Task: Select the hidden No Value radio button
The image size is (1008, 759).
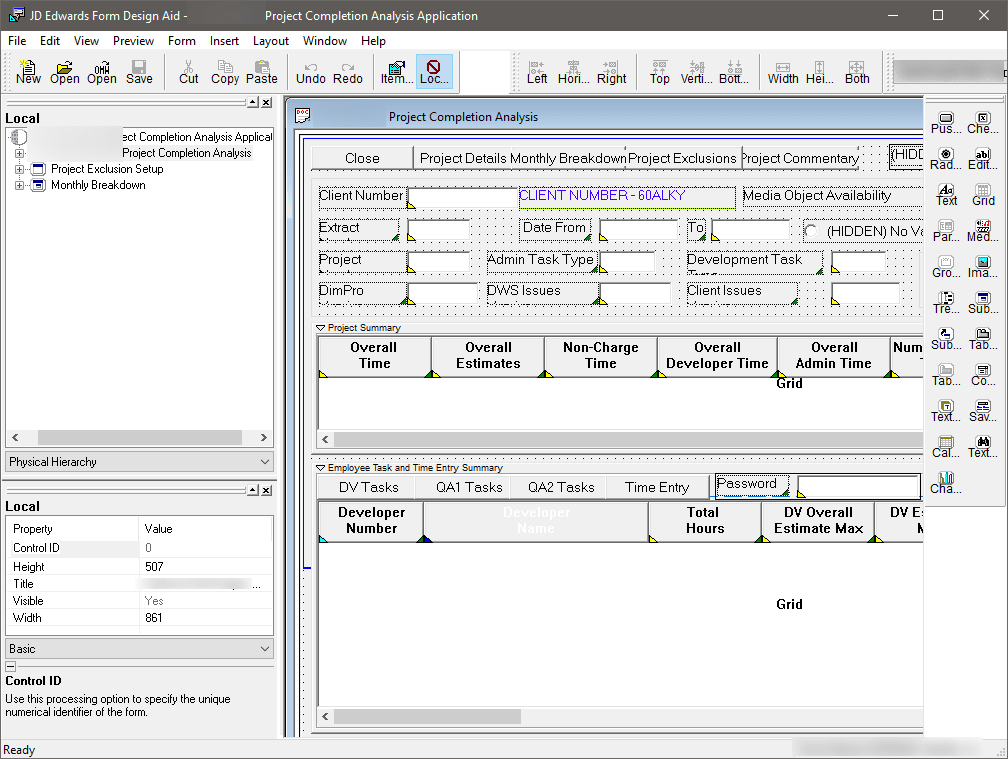Action: point(811,231)
